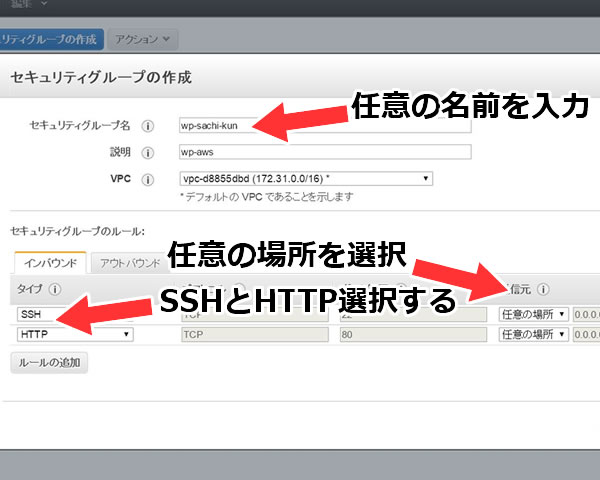600x480 pixels.
Task: Open the 任意の場所 source dropdown in HTTP row
Action: [x=533, y=335]
